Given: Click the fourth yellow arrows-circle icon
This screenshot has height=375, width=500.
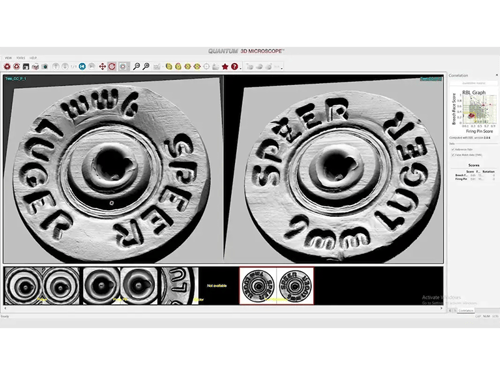Looking at the screenshot, I should click(x=197, y=67).
